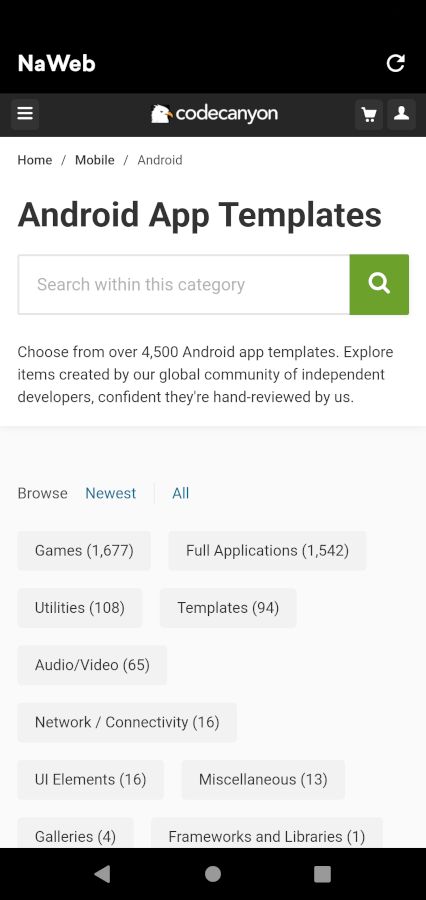The width and height of the screenshot is (426, 900).
Task: Go to Home breadcrumb
Action: [x=34, y=160]
